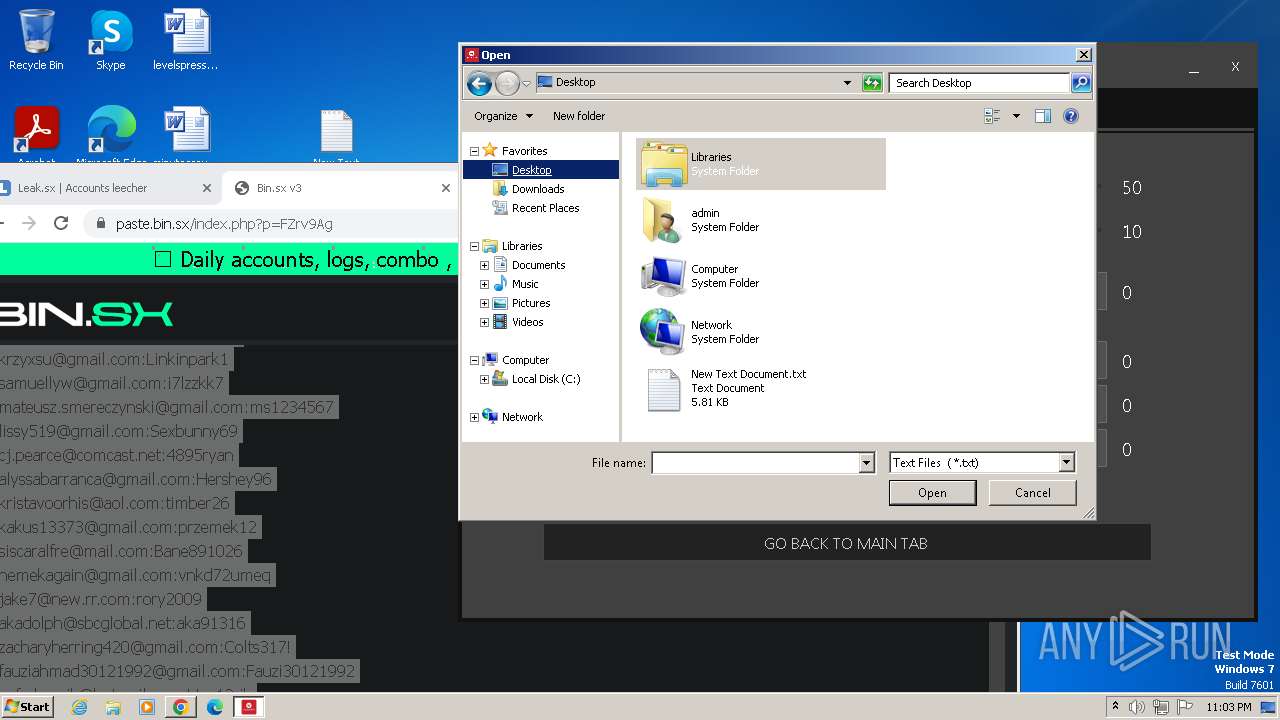The image size is (1280, 720).
Task: Launch Skype from the desktop shortcut
Action: (x=110, y=40)
